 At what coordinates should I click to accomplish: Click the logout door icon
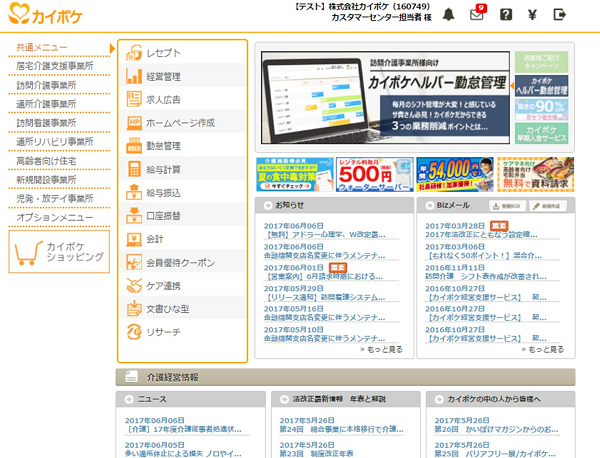559,15
